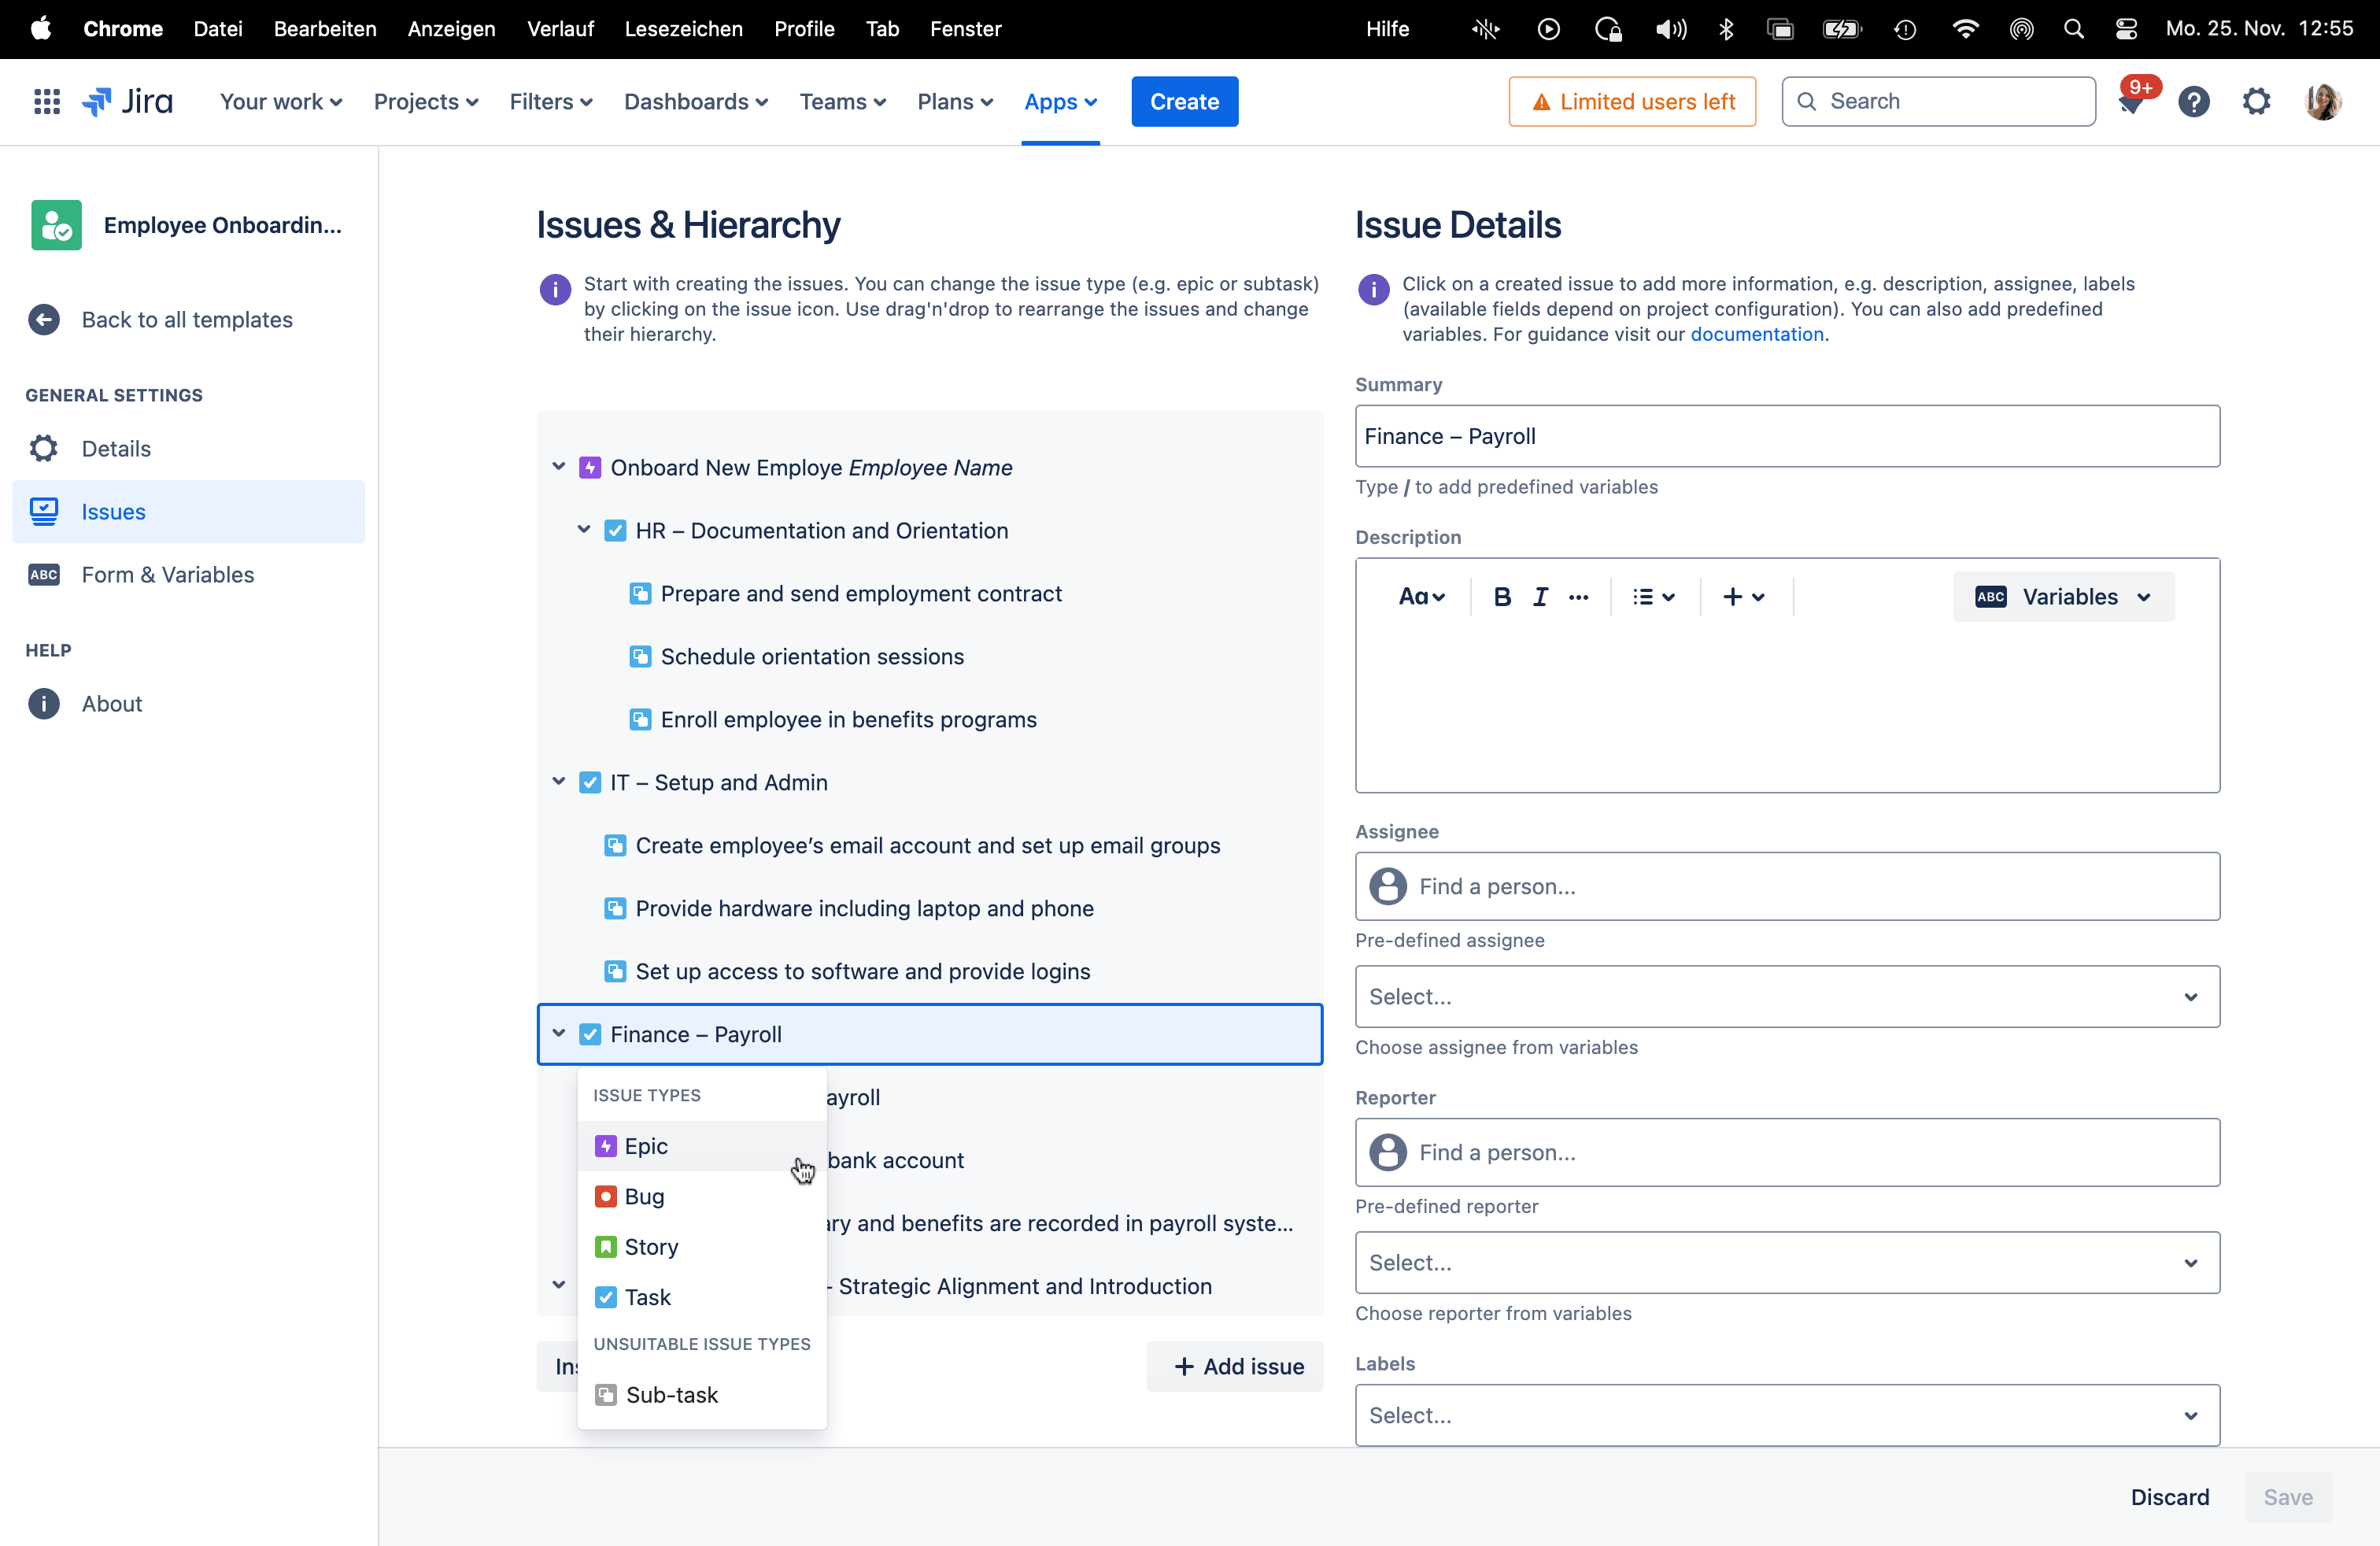2380x1546 pixels.
Task: Open Jira settings gear in top bar
Action: (x=2256, y=101)
